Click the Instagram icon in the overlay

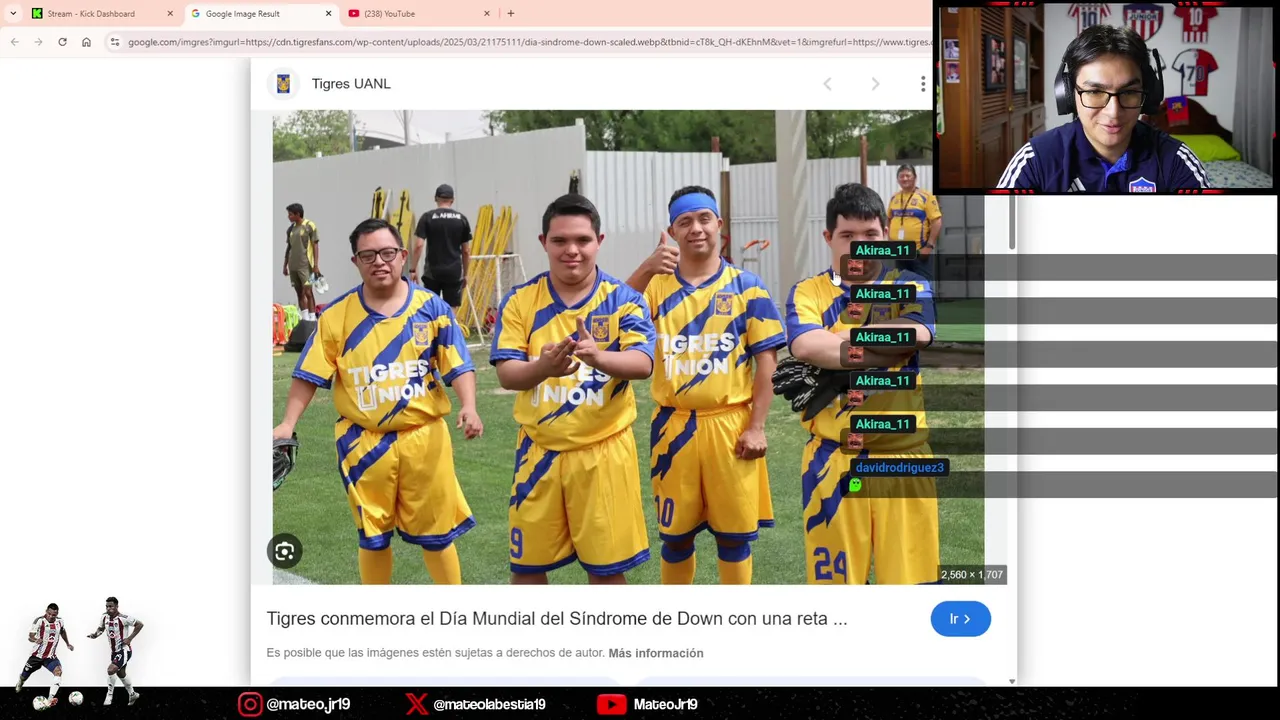(250, 704)
